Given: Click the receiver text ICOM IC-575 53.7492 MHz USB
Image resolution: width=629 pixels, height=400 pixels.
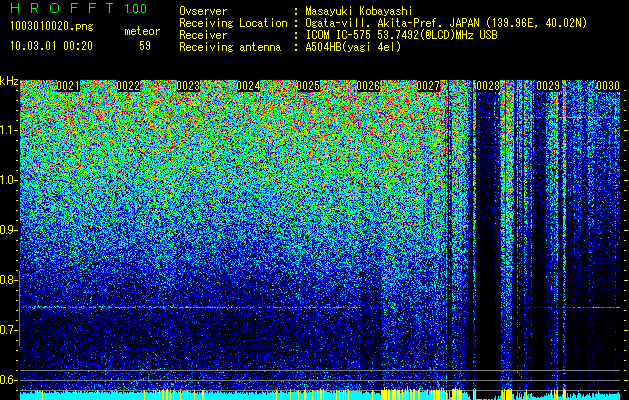Looking at the screenshot, I should [401, 35].
